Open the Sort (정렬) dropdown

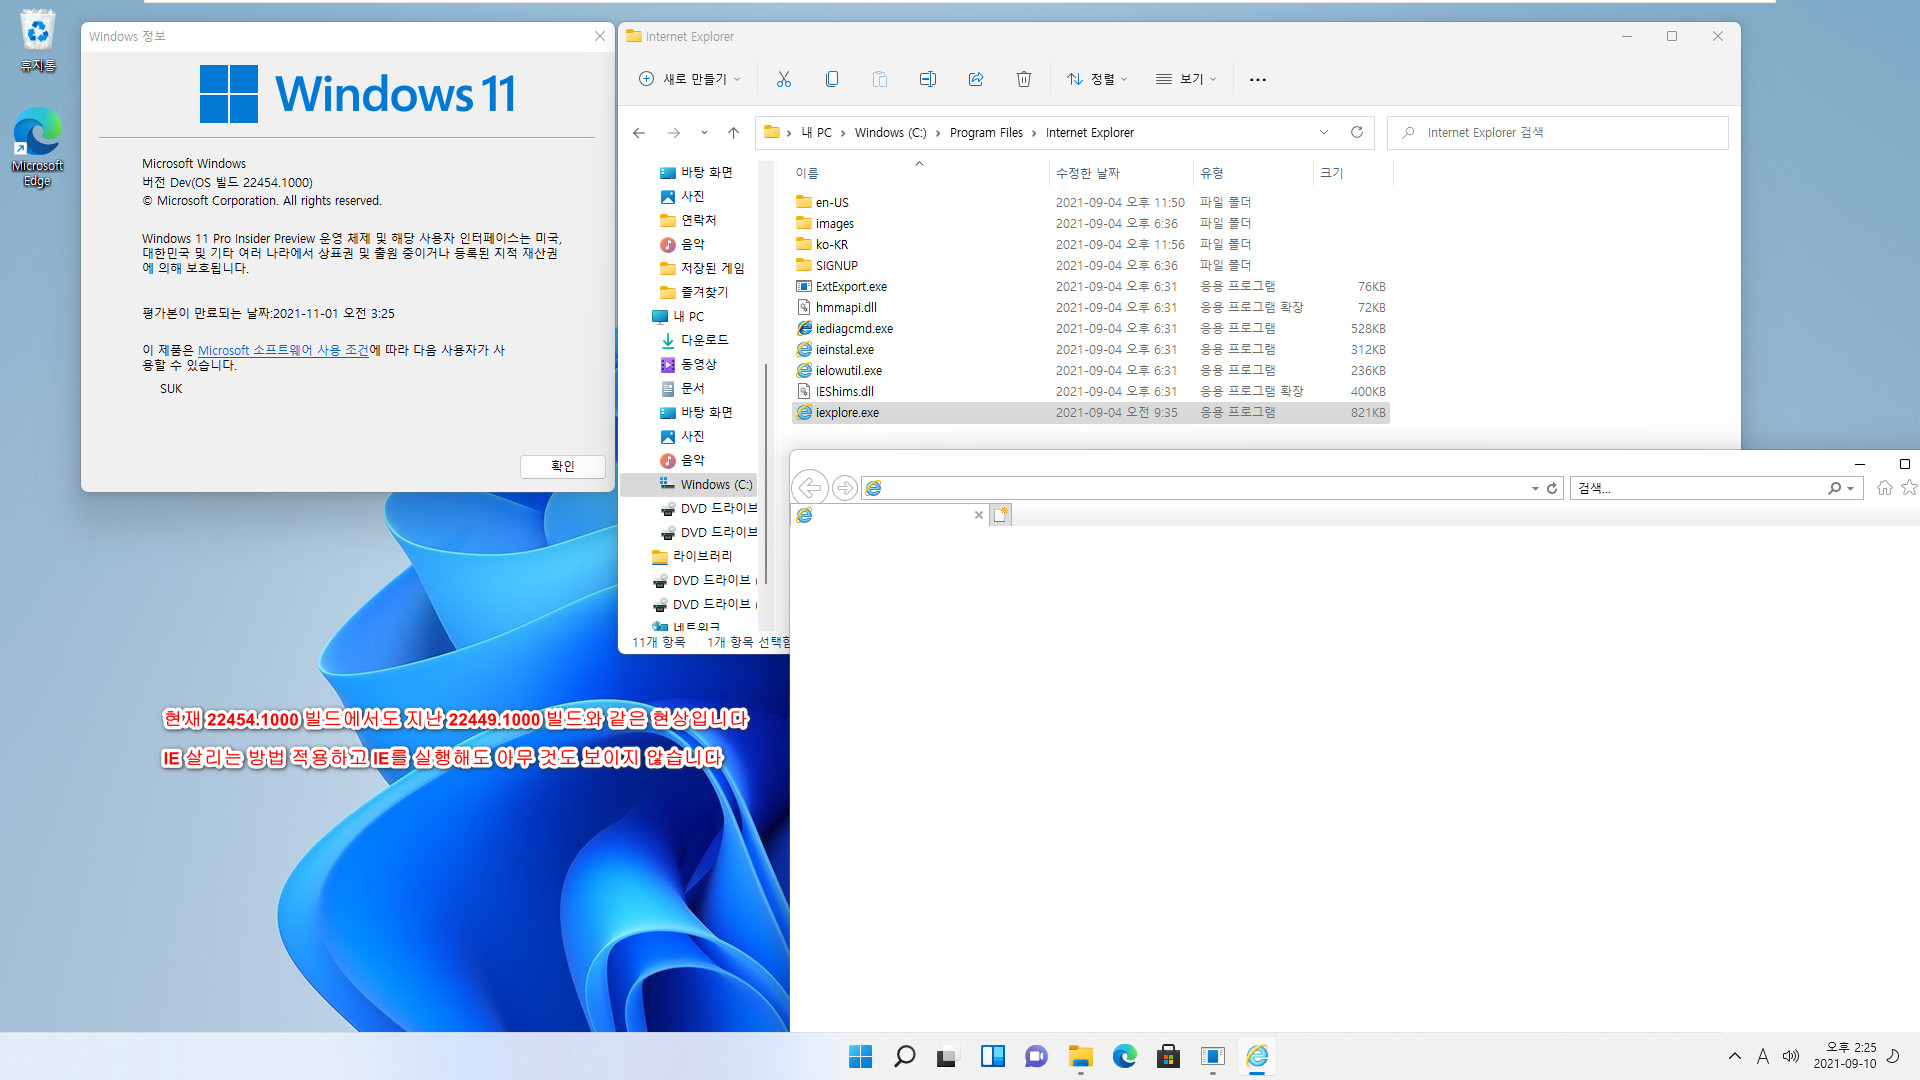tap(1097, 79)
